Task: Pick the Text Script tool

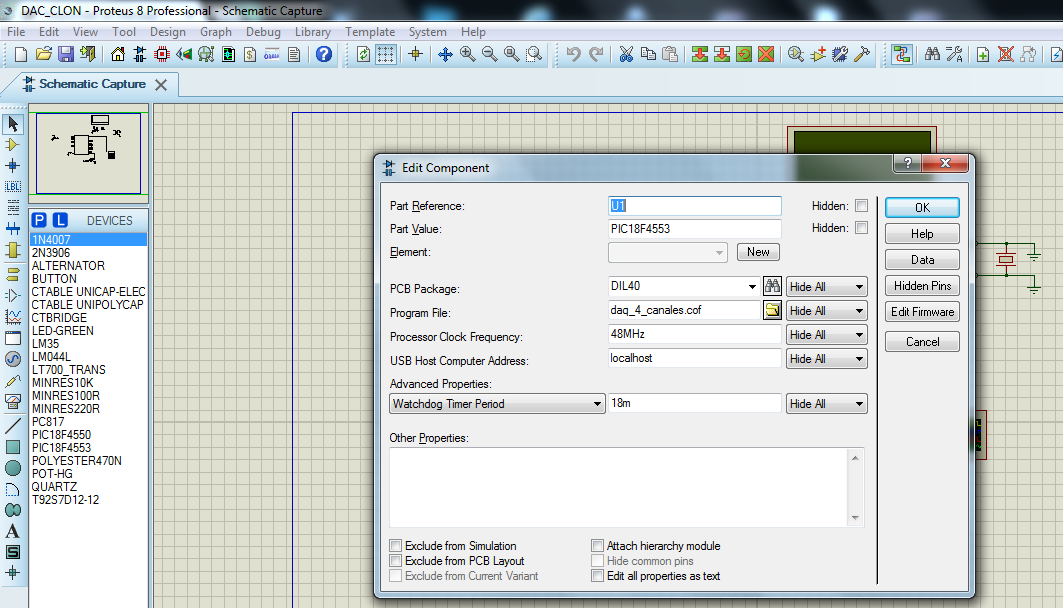Action: click(x=13, y=207)
